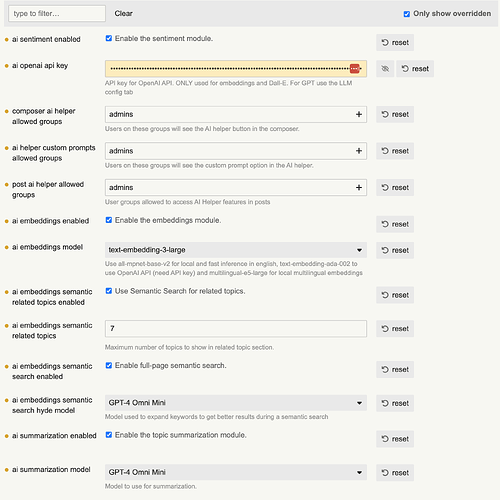
Task: Focus the type to filter input
Action: coord(57,14)
